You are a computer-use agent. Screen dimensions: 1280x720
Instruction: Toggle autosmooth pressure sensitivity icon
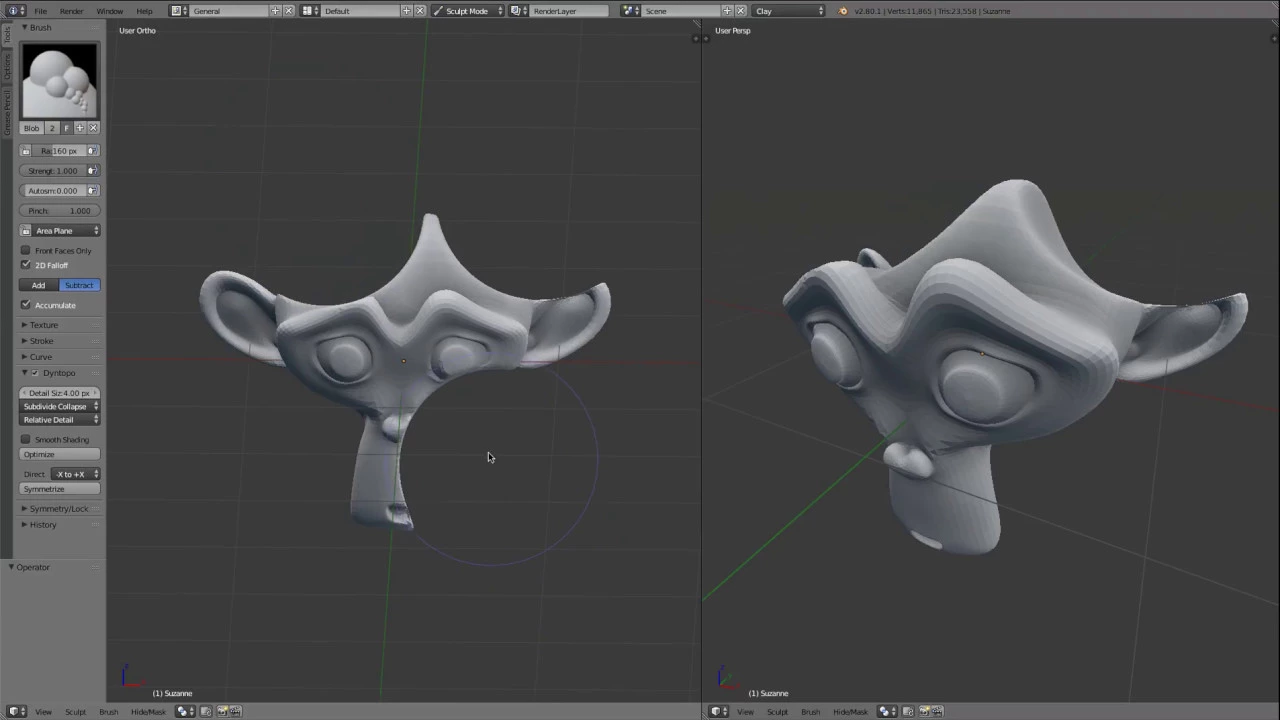pos(93,191)
